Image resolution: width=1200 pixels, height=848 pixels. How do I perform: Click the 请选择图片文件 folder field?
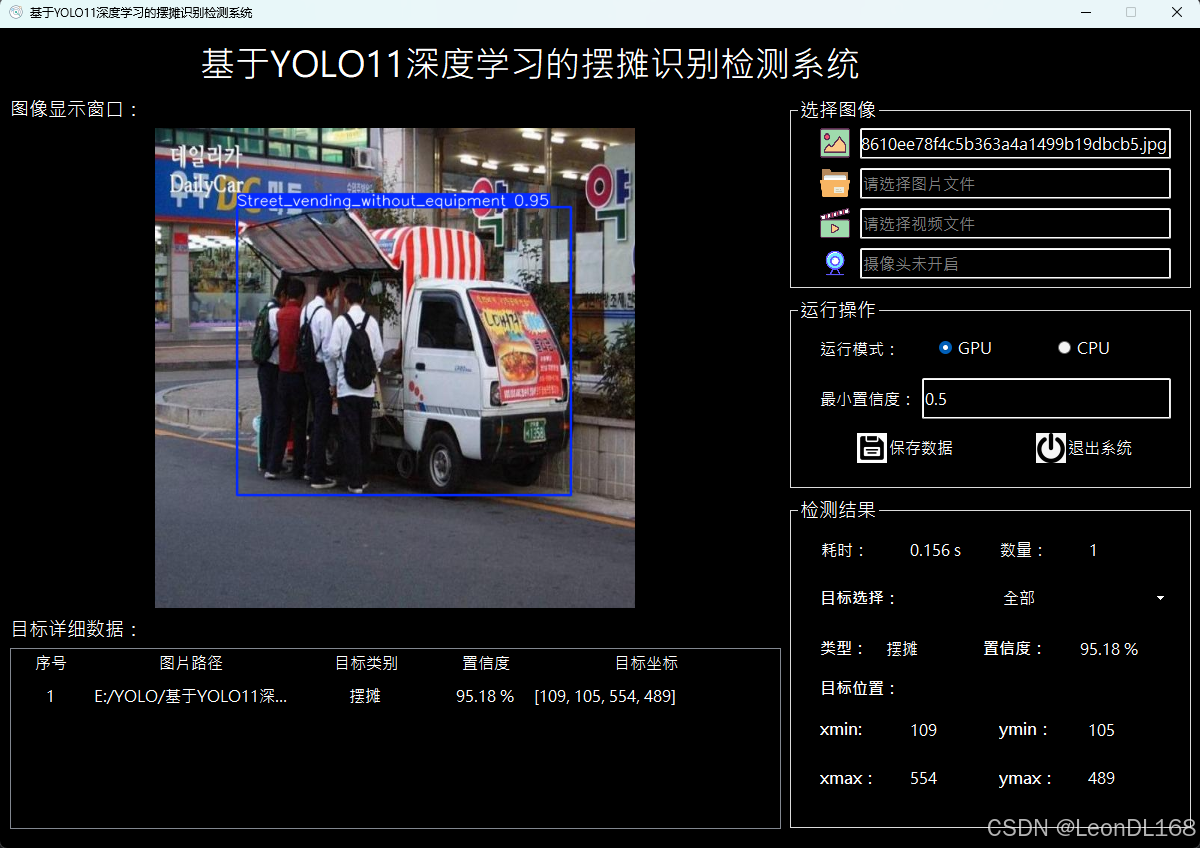[x=1015, y=184]
